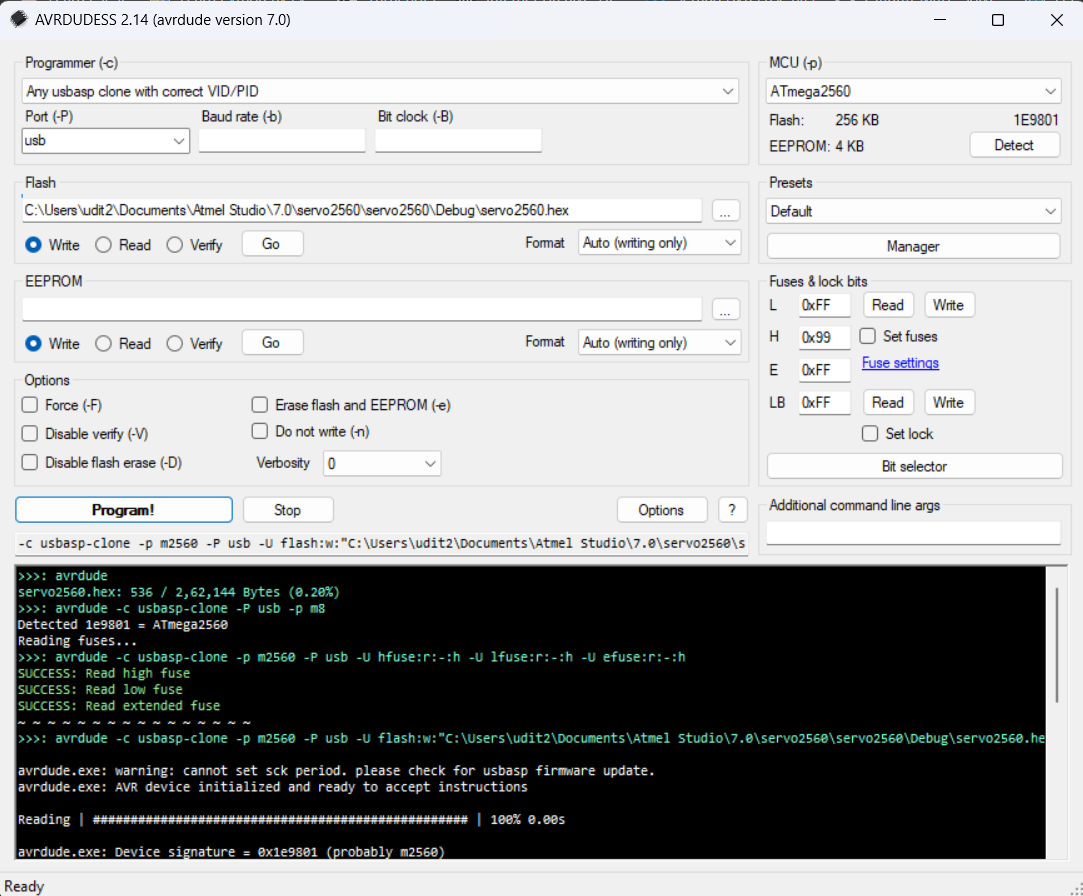This screenshot has height=896, width=1083.
Task: Detect the connected MCU
Action: (x=1014, y=144)
